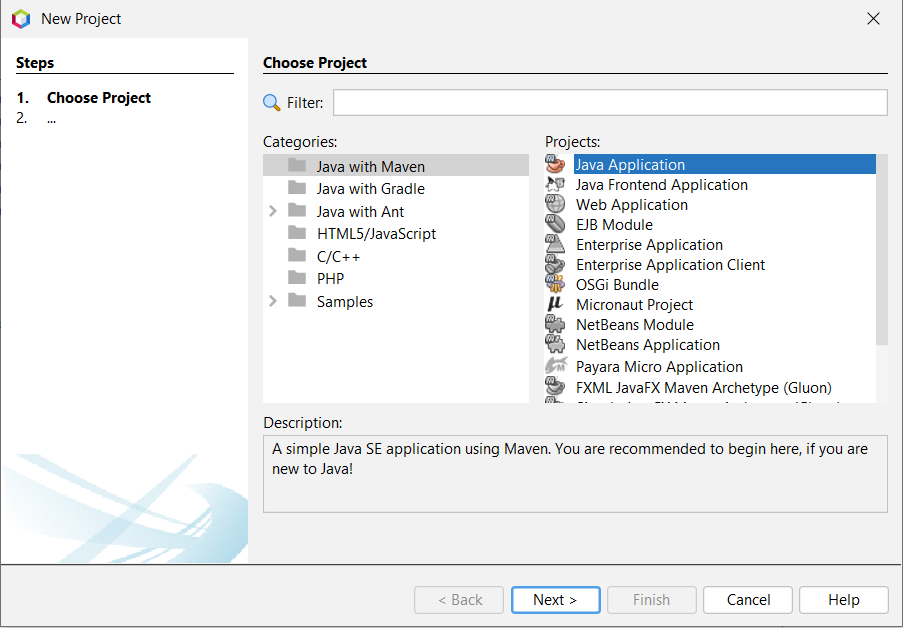903x628 pixels.
Task: Click the Projects list vertical scrollbar
Action: pyautogui.click(x=882, y=249)
